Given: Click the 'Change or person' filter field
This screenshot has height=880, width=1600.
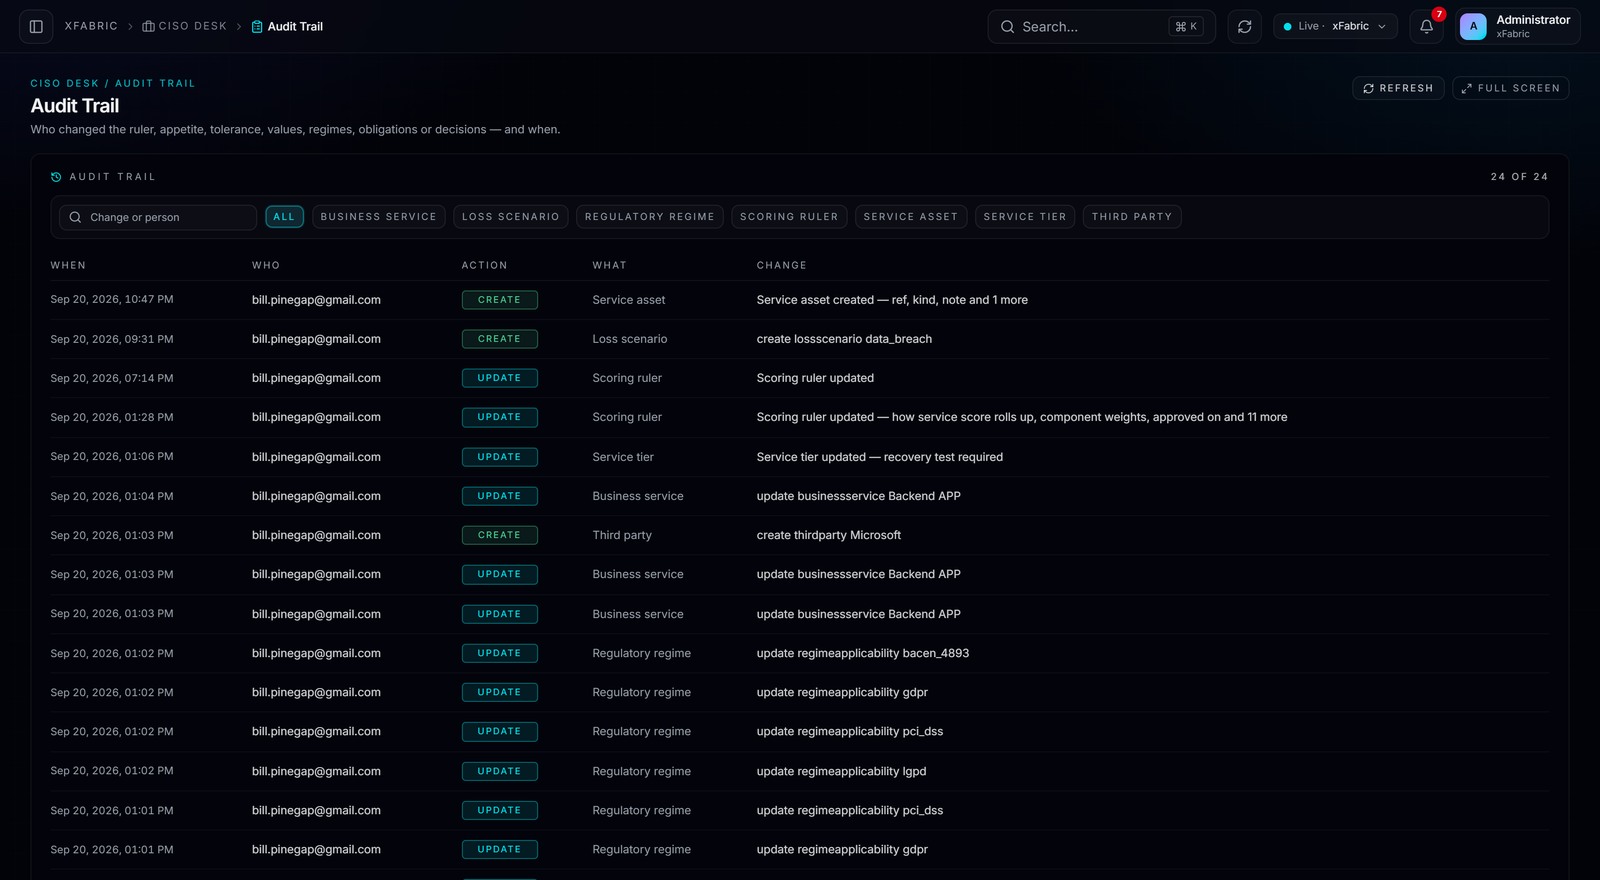Looking at the screenshot, I should click(158, 217).
